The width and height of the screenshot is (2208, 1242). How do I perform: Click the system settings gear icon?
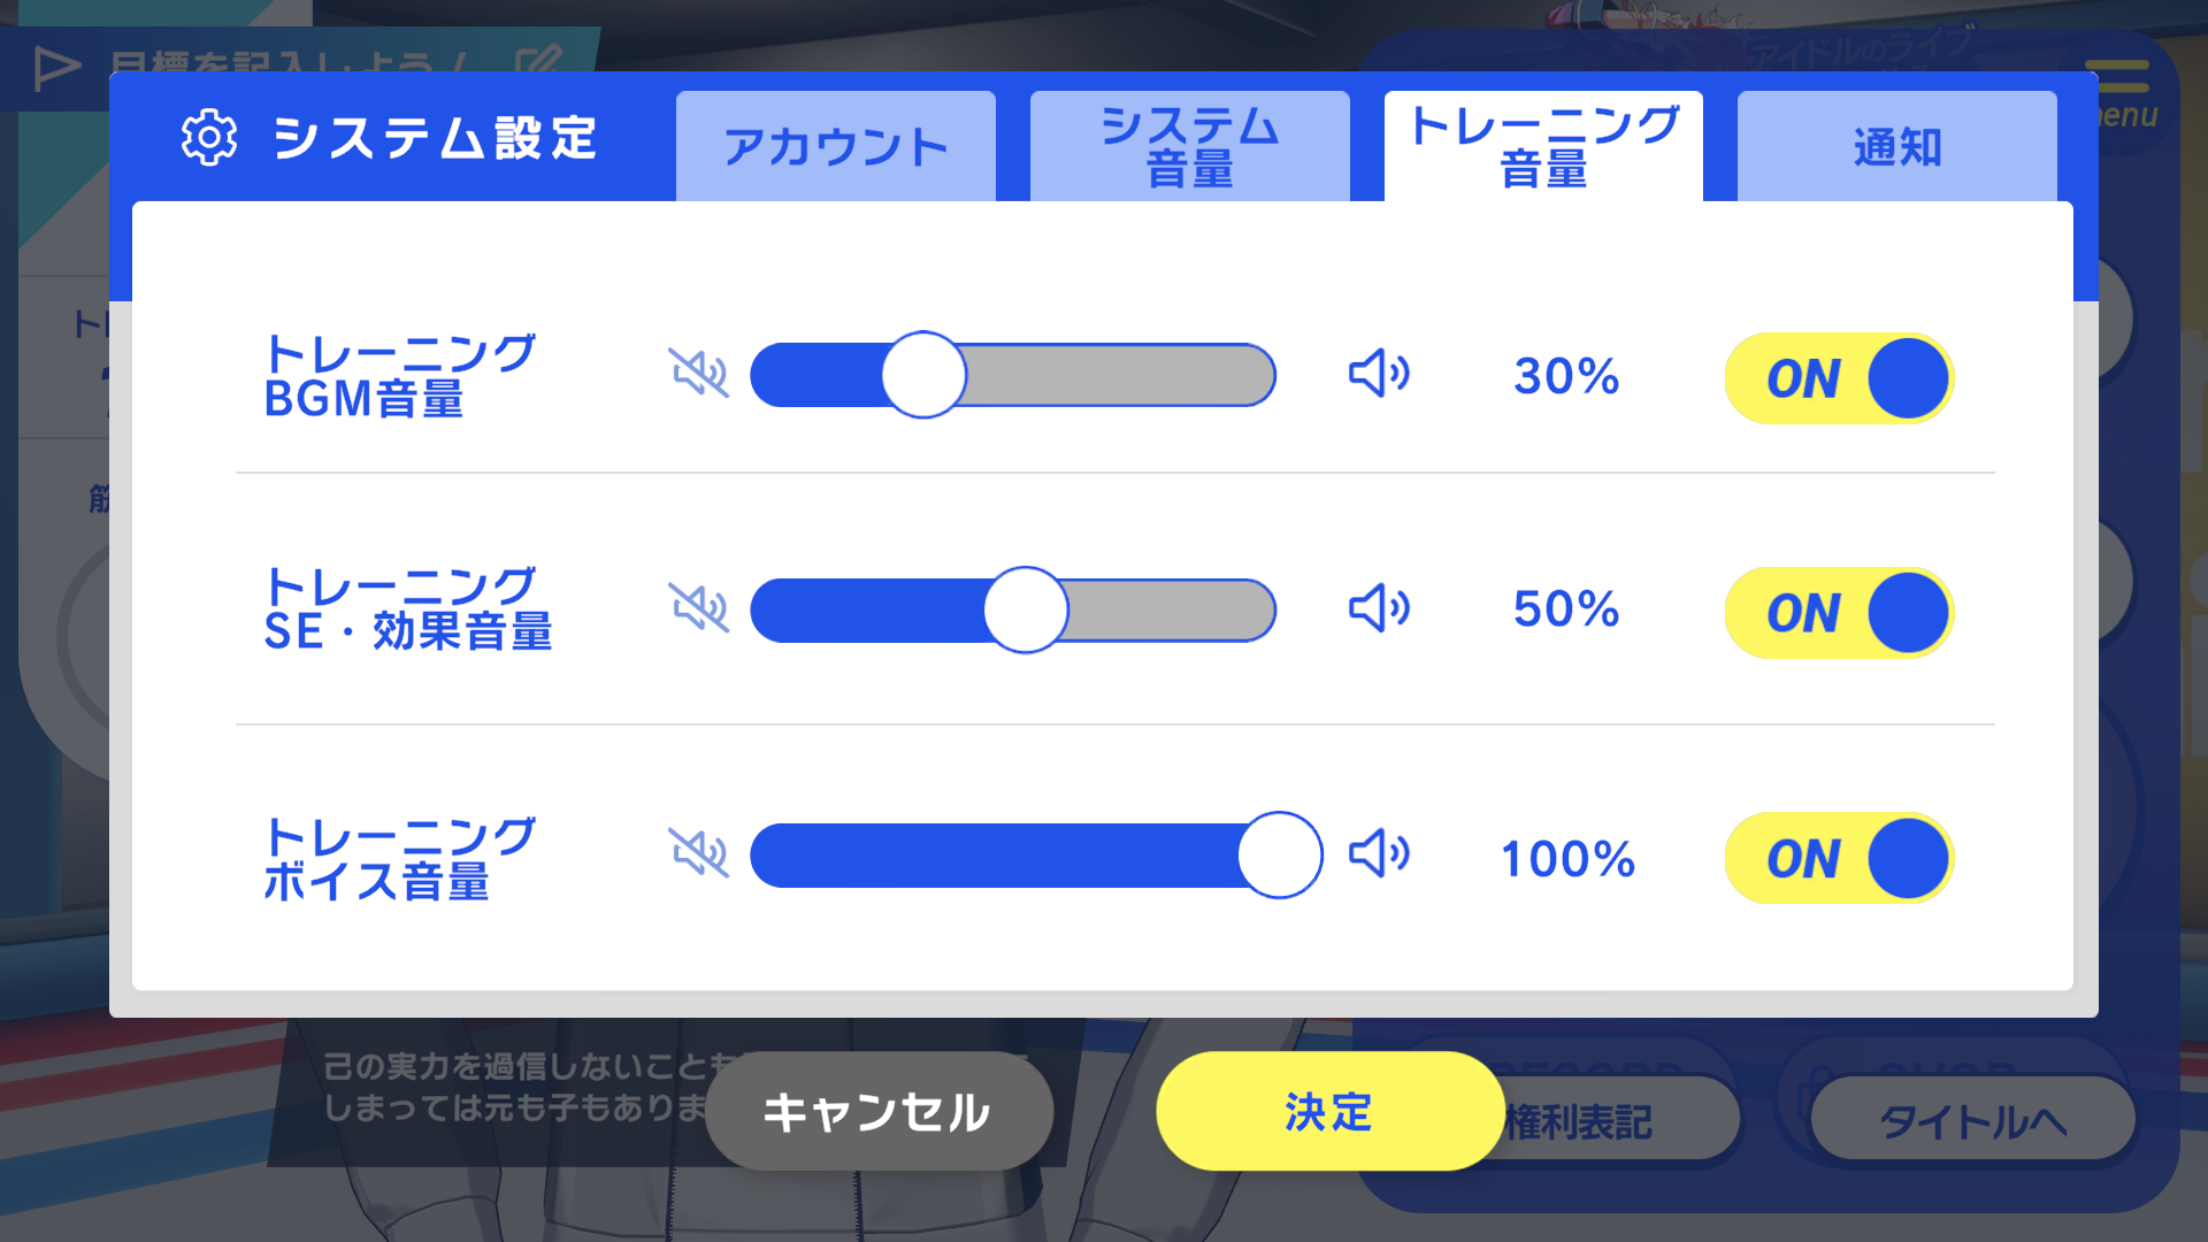209,137
